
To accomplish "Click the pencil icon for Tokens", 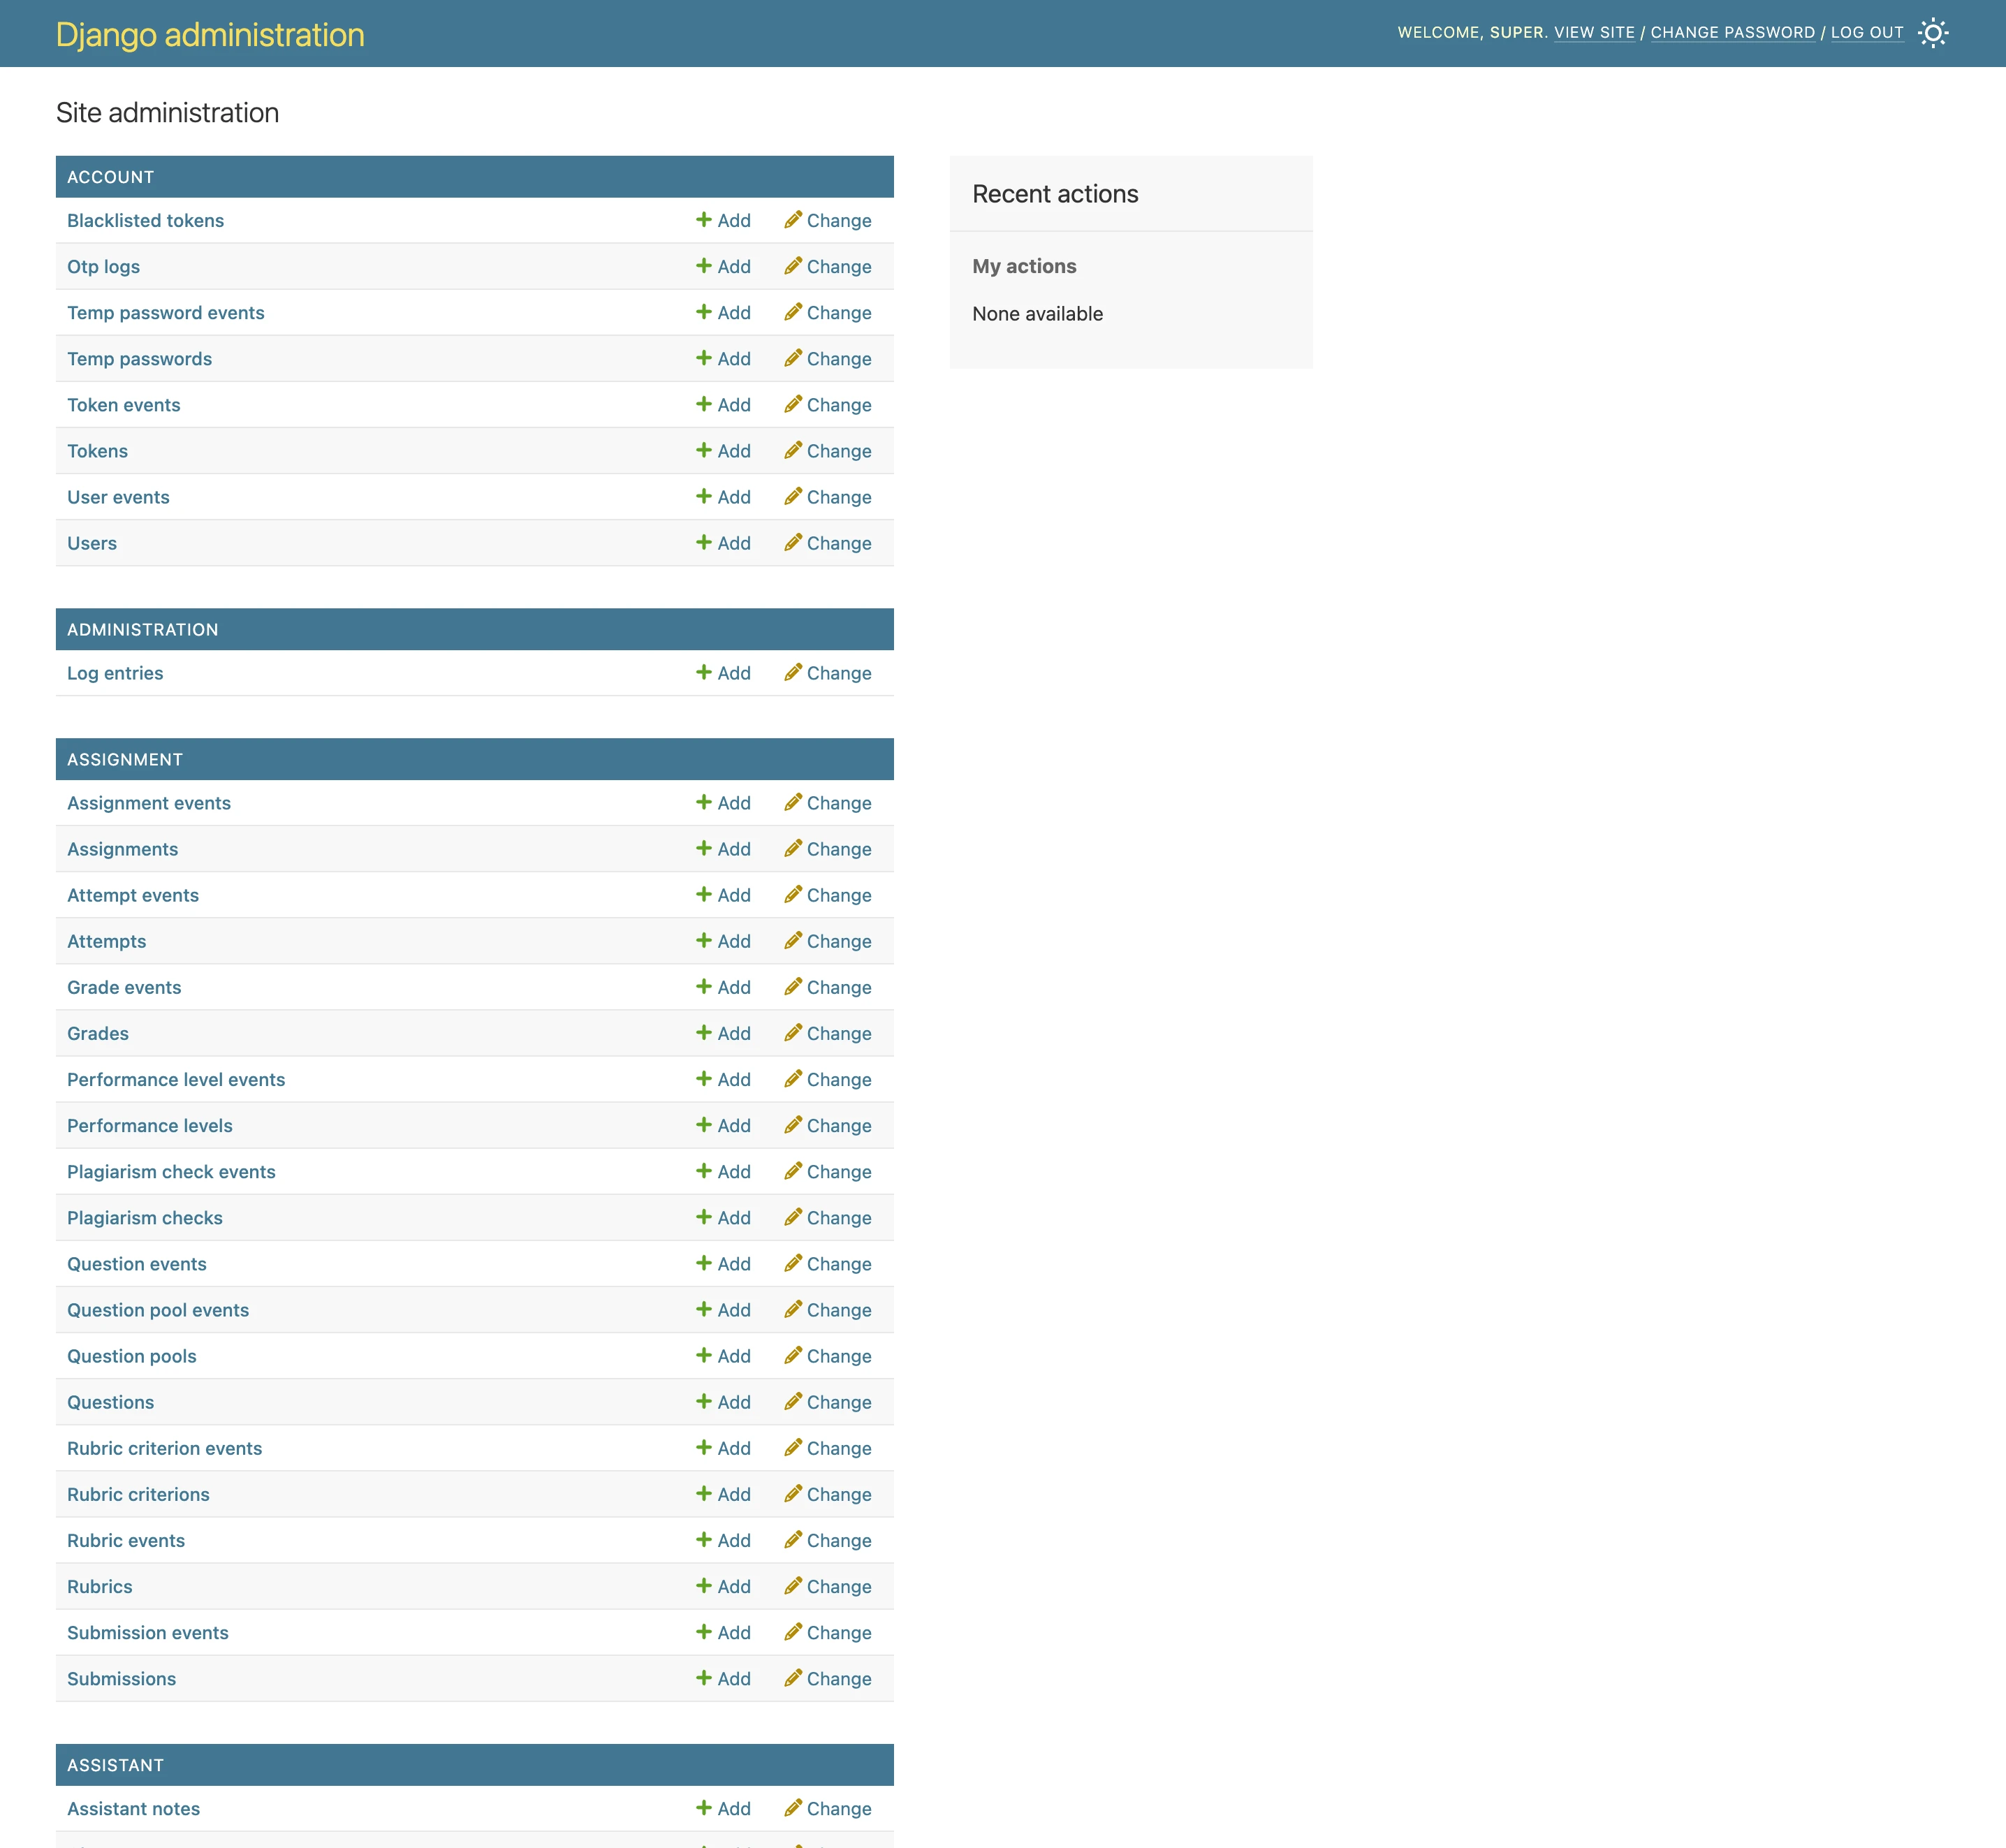I will pyautogui.click(x=793, y=450).
